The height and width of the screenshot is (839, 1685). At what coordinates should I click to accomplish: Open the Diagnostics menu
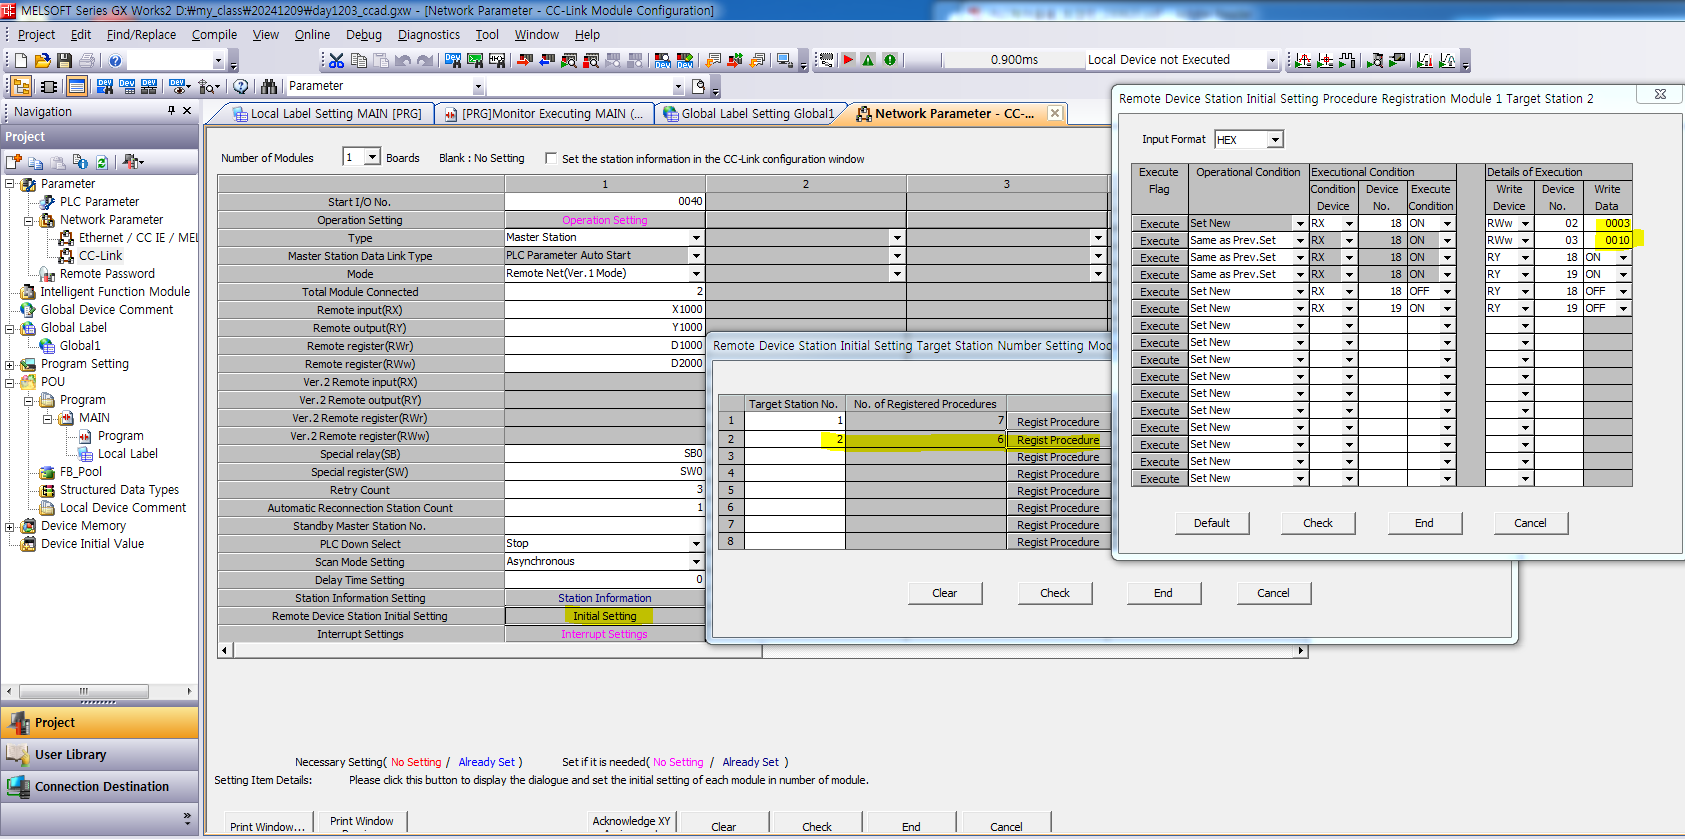tap(429, 34)
